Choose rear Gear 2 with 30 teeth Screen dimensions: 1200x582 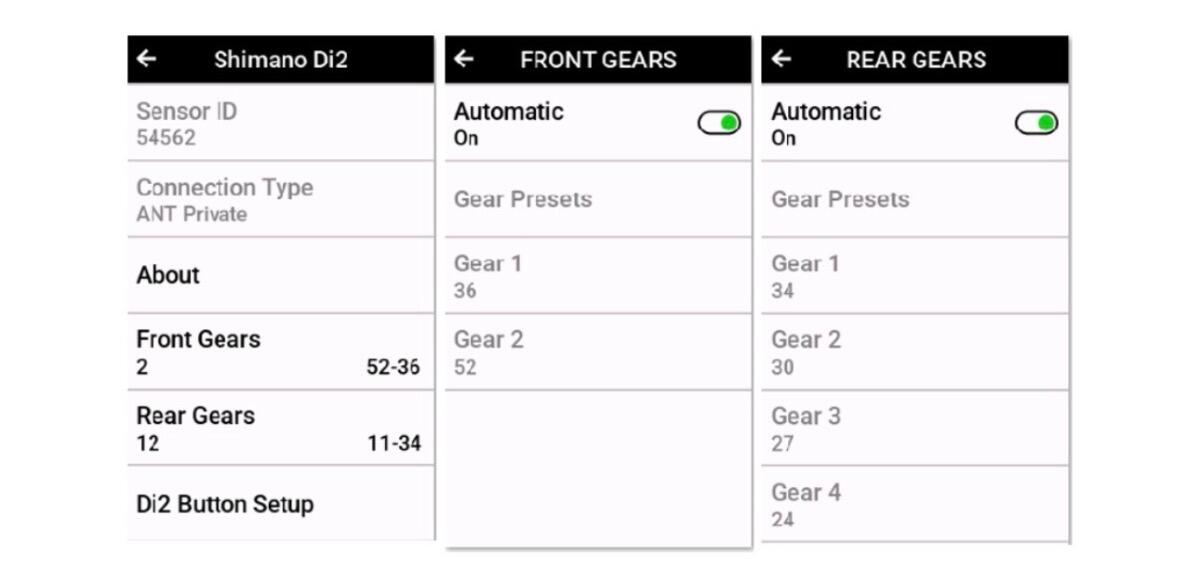914,352
